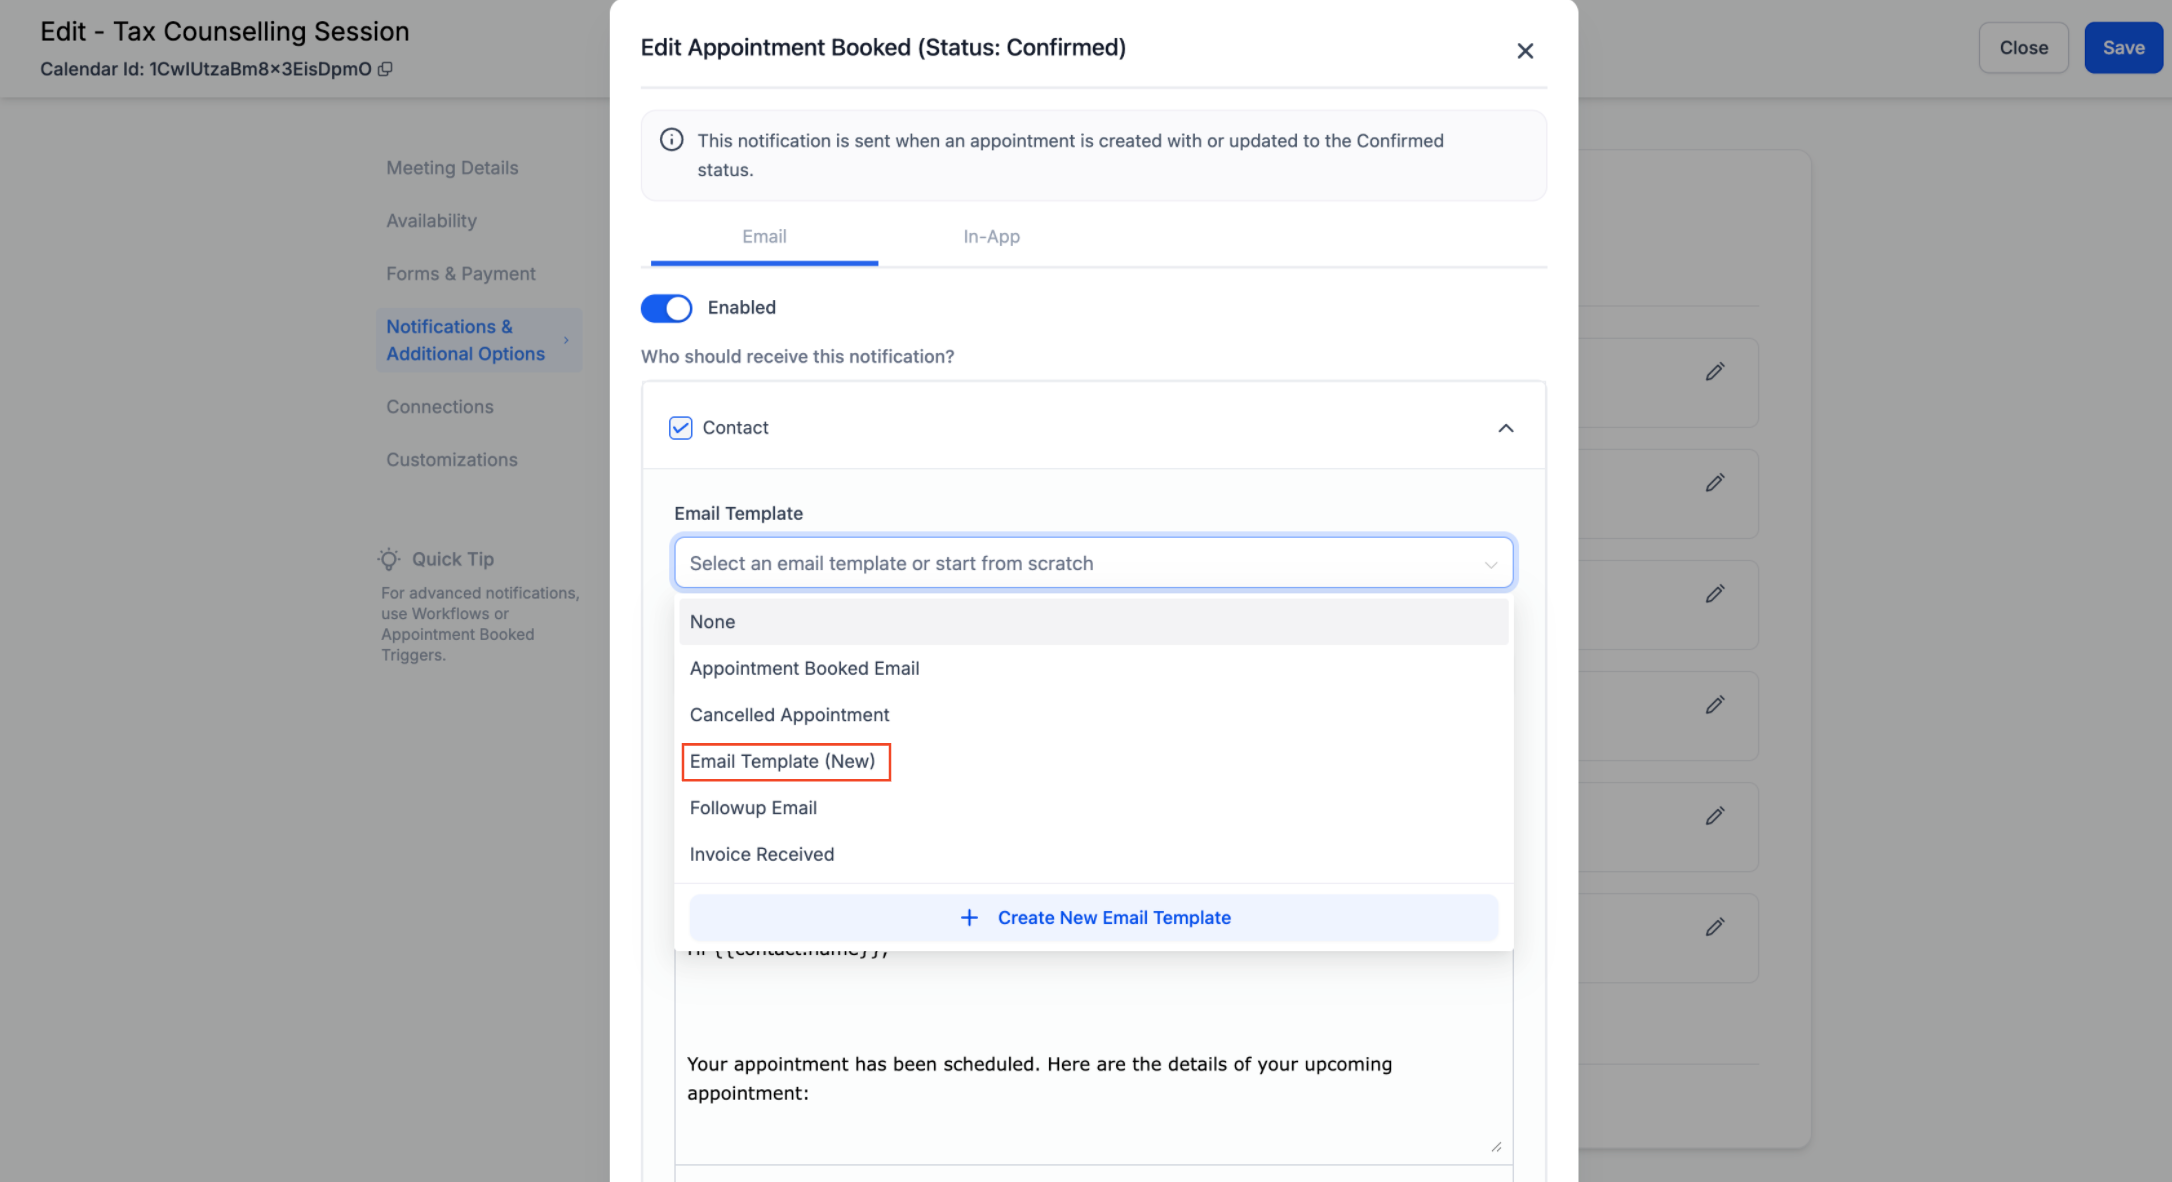This screenshot has height=1182, width=2172.
Task: Copy the Calendar Id with copy icon
Action: (385, 69)
